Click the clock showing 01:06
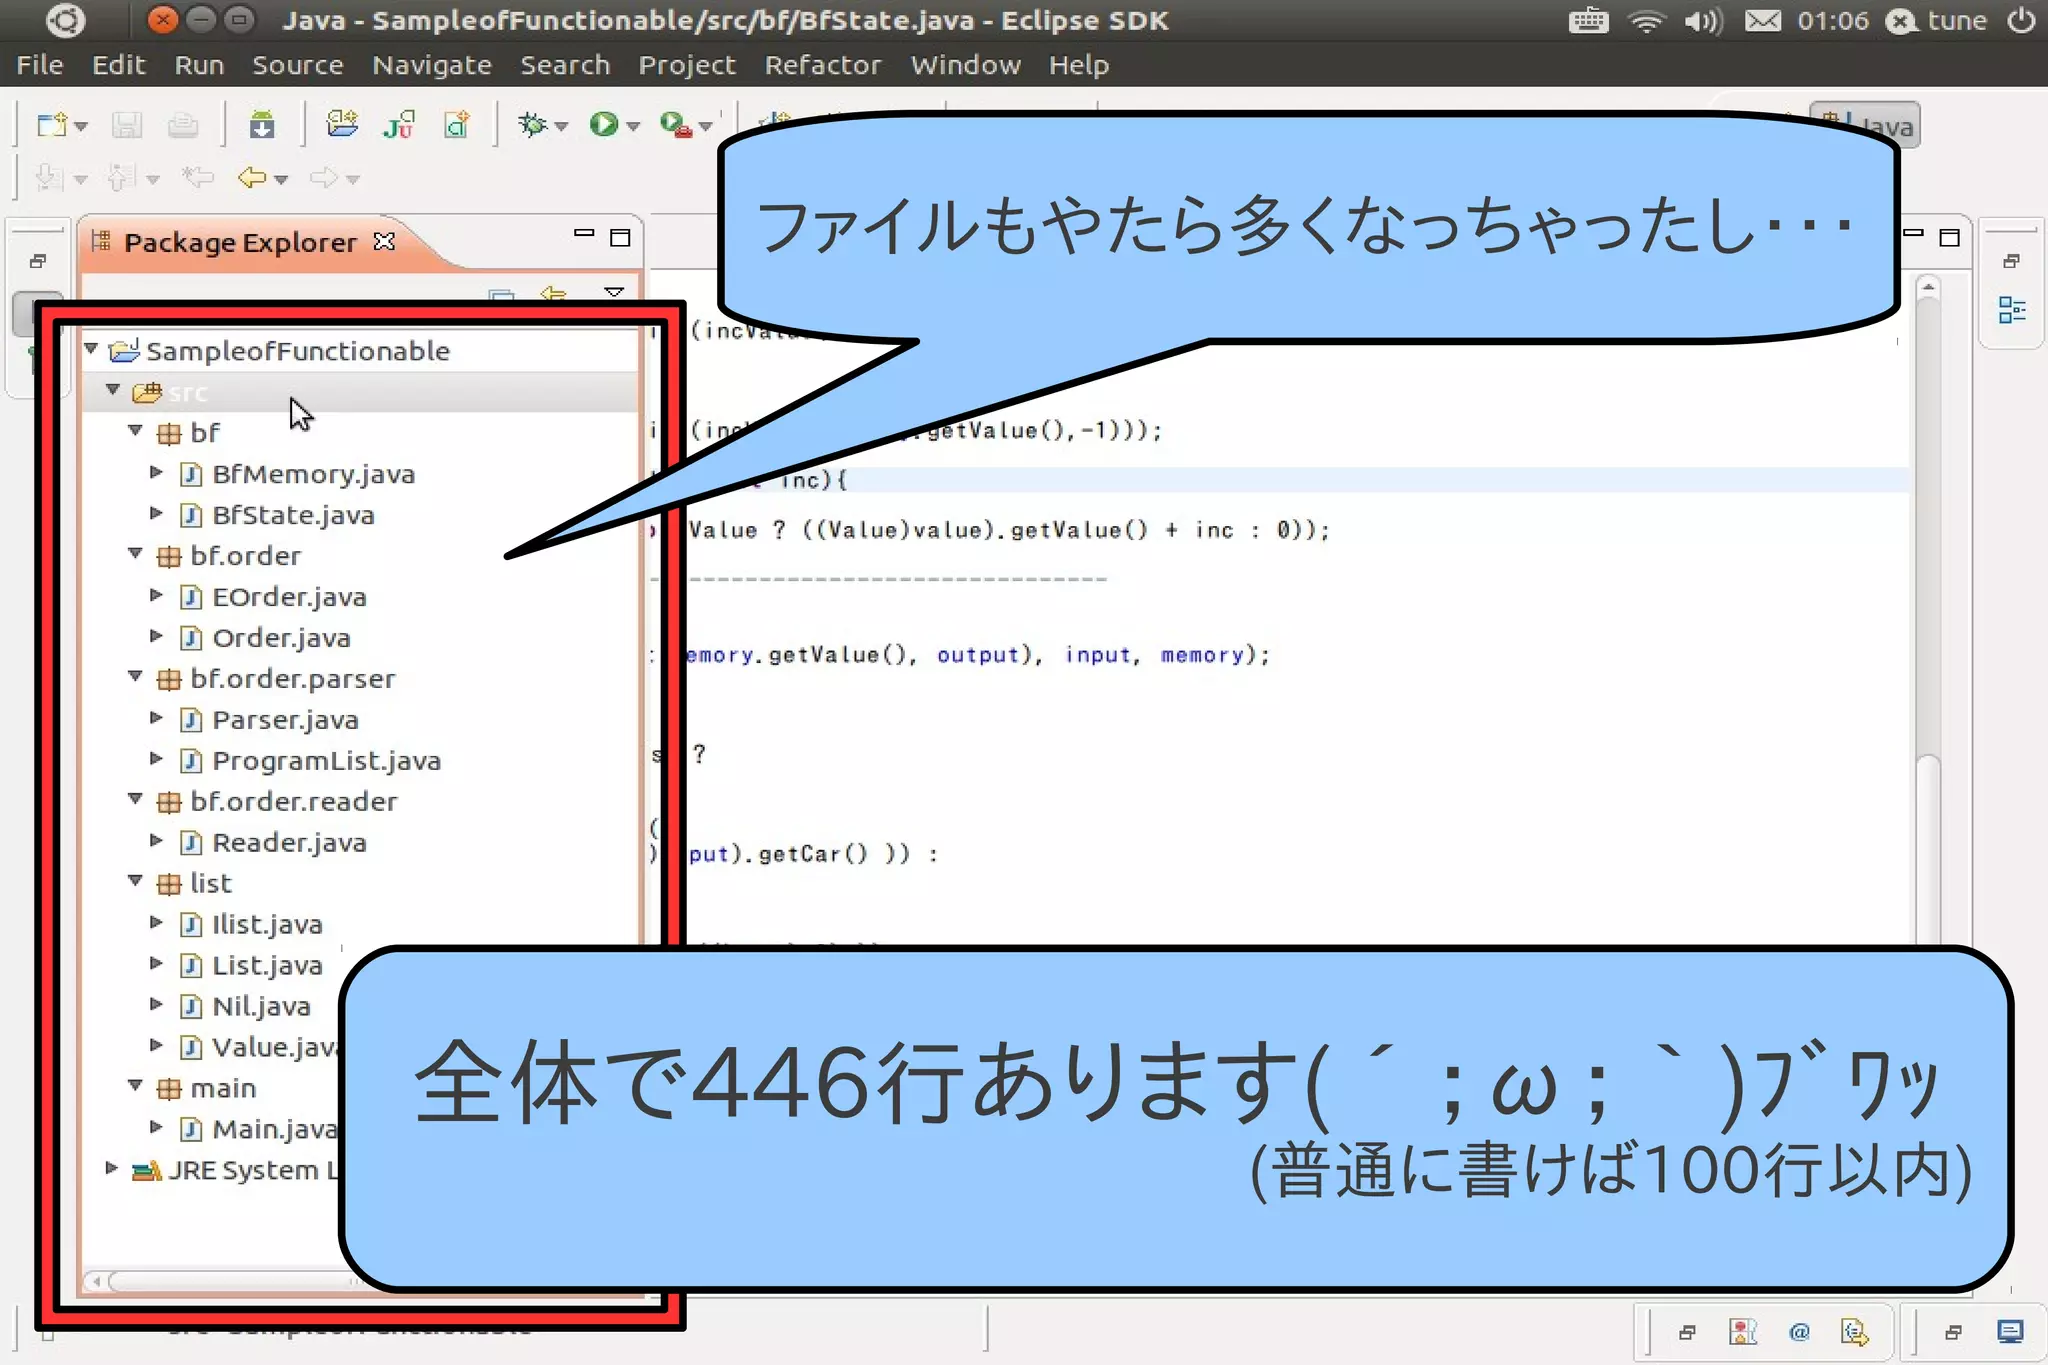This screenshot has width=2048, height=1365. click(1833, 21)
